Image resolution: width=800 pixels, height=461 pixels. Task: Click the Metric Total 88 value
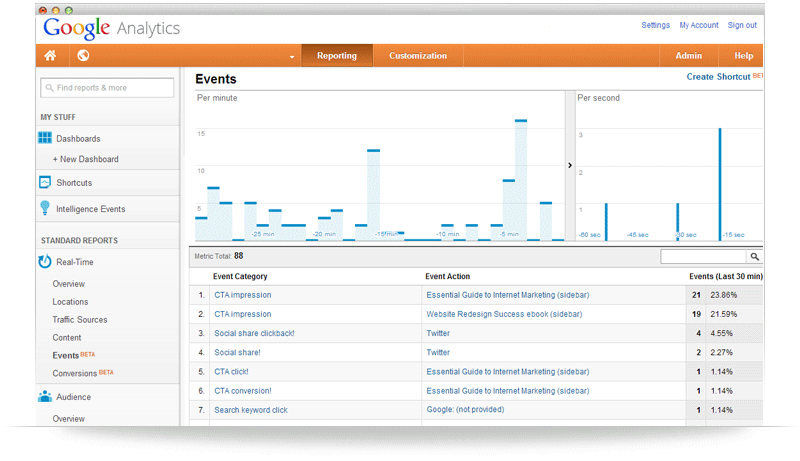tap(238, 256)
